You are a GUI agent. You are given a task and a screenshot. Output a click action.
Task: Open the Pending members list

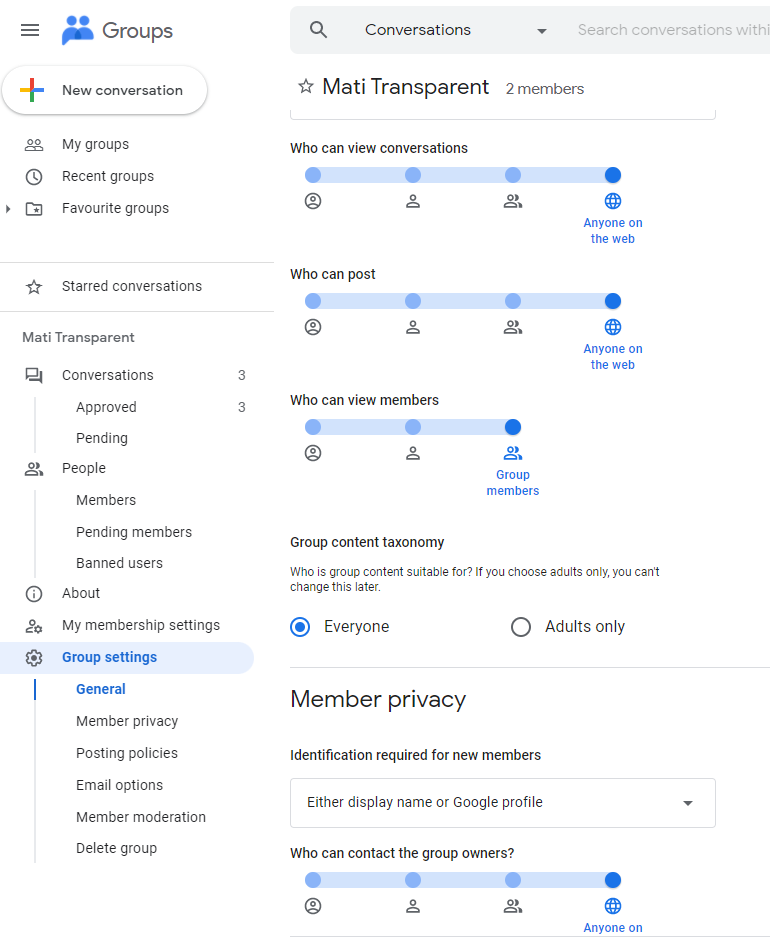coord(134,532)
